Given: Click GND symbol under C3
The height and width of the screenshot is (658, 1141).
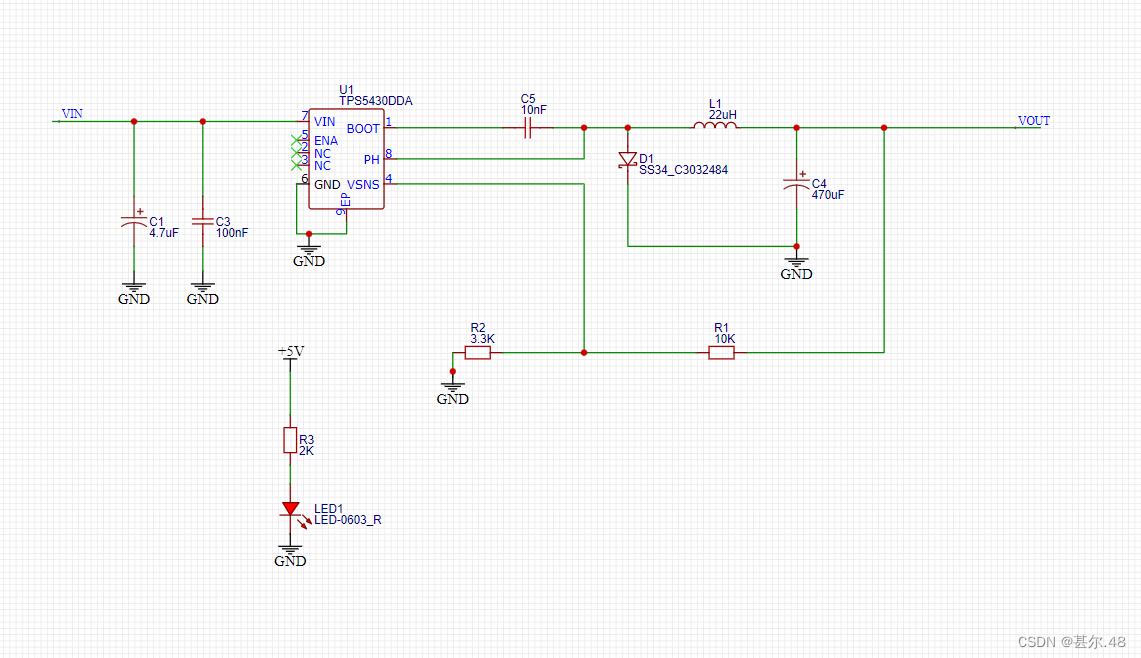Looking at the screenshot, I should [202, 293].
